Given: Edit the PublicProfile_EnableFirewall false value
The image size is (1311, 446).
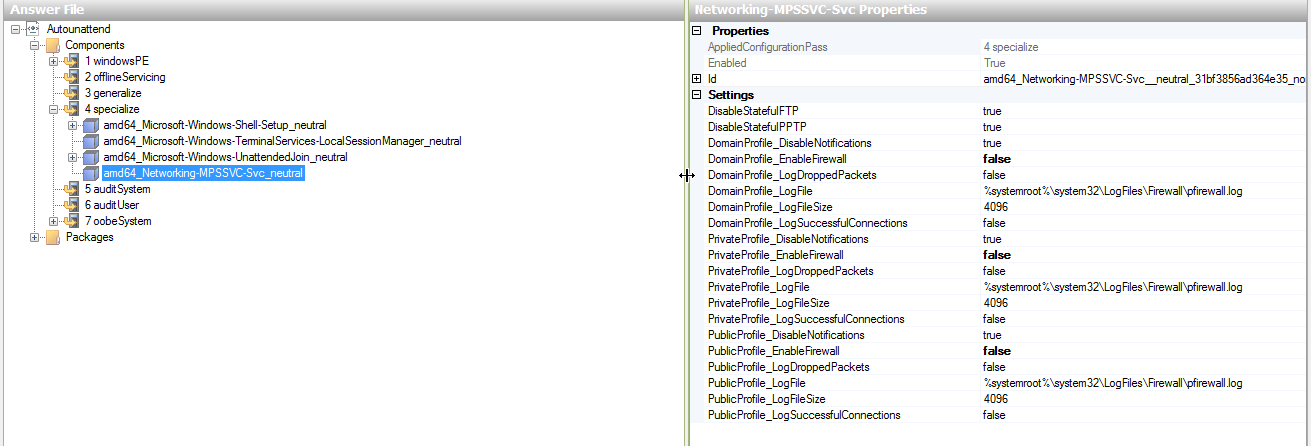Looking at the screenshot, I should (996, 351).
